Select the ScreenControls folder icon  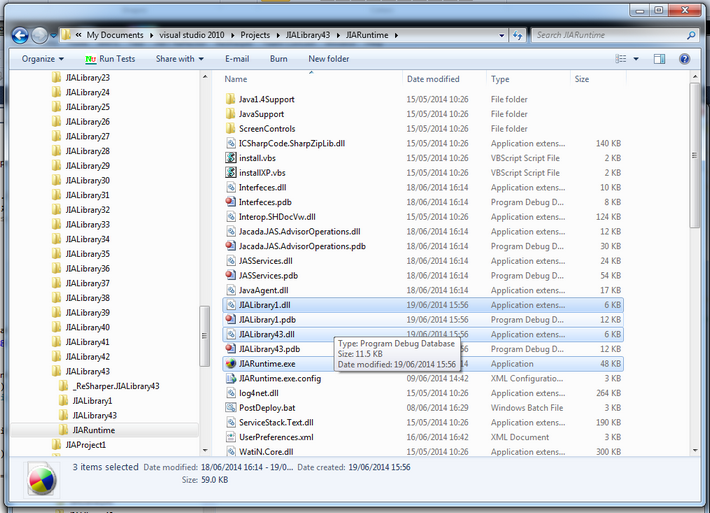point(230,129)
